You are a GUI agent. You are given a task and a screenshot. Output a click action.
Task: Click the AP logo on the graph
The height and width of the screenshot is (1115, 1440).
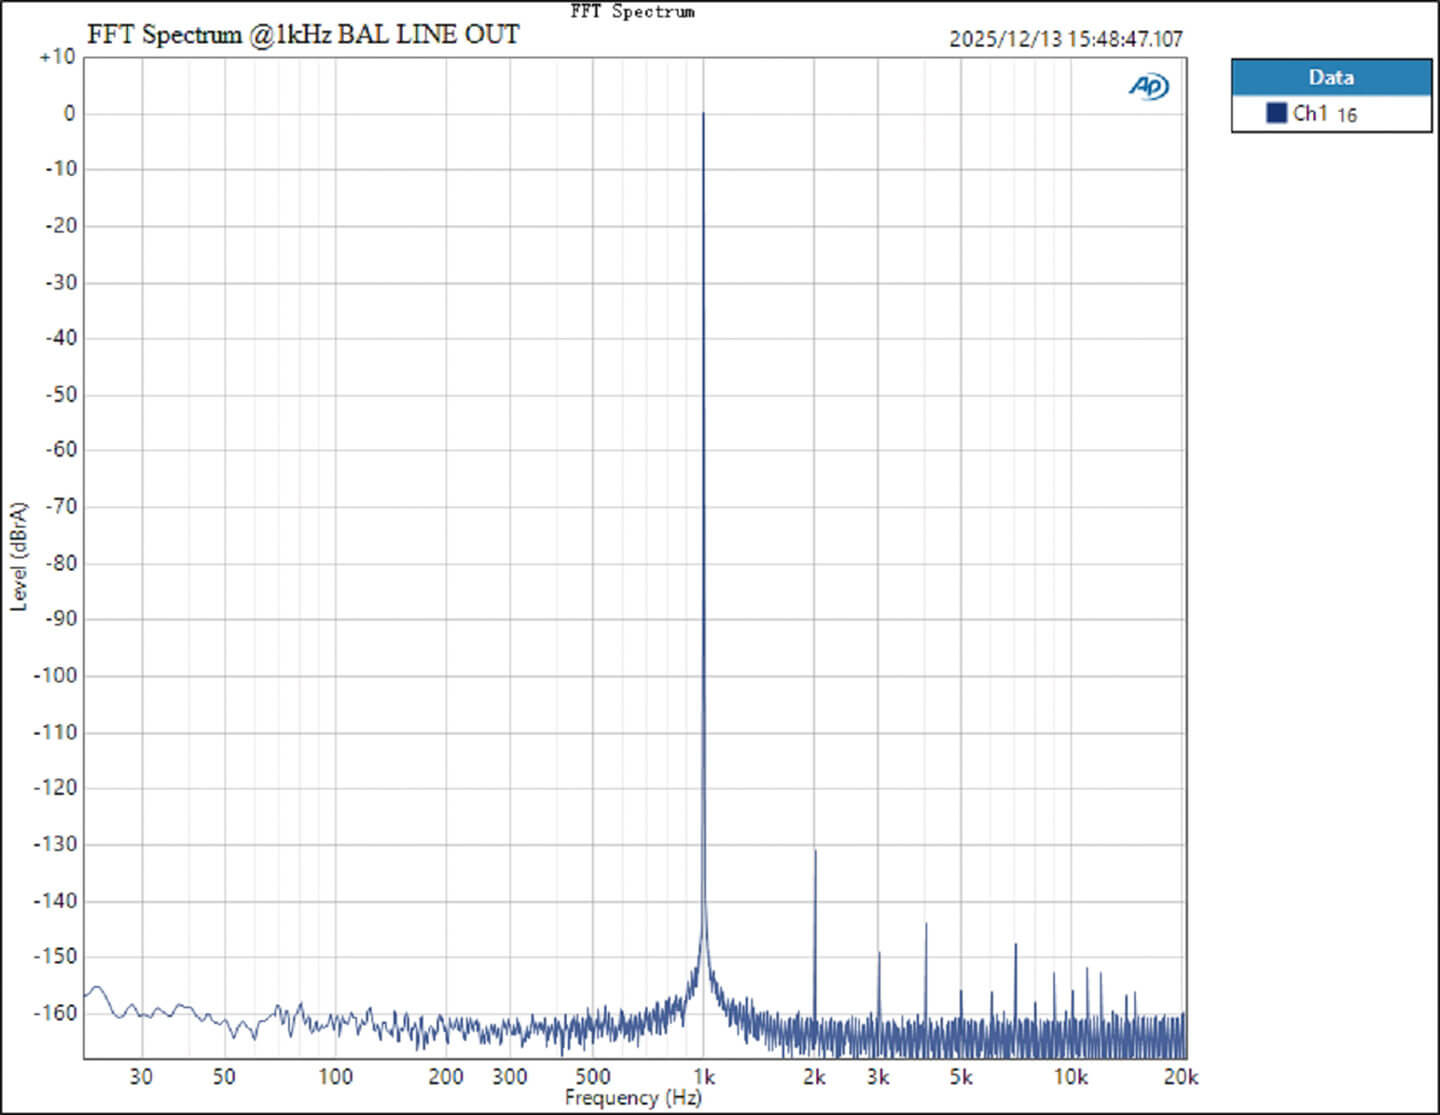1149,87
